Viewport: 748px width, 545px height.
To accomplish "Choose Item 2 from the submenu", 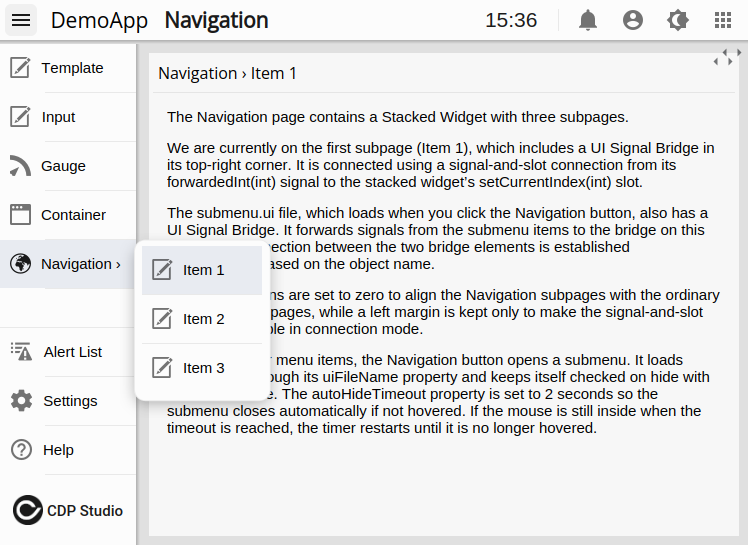I will point(202,319).
